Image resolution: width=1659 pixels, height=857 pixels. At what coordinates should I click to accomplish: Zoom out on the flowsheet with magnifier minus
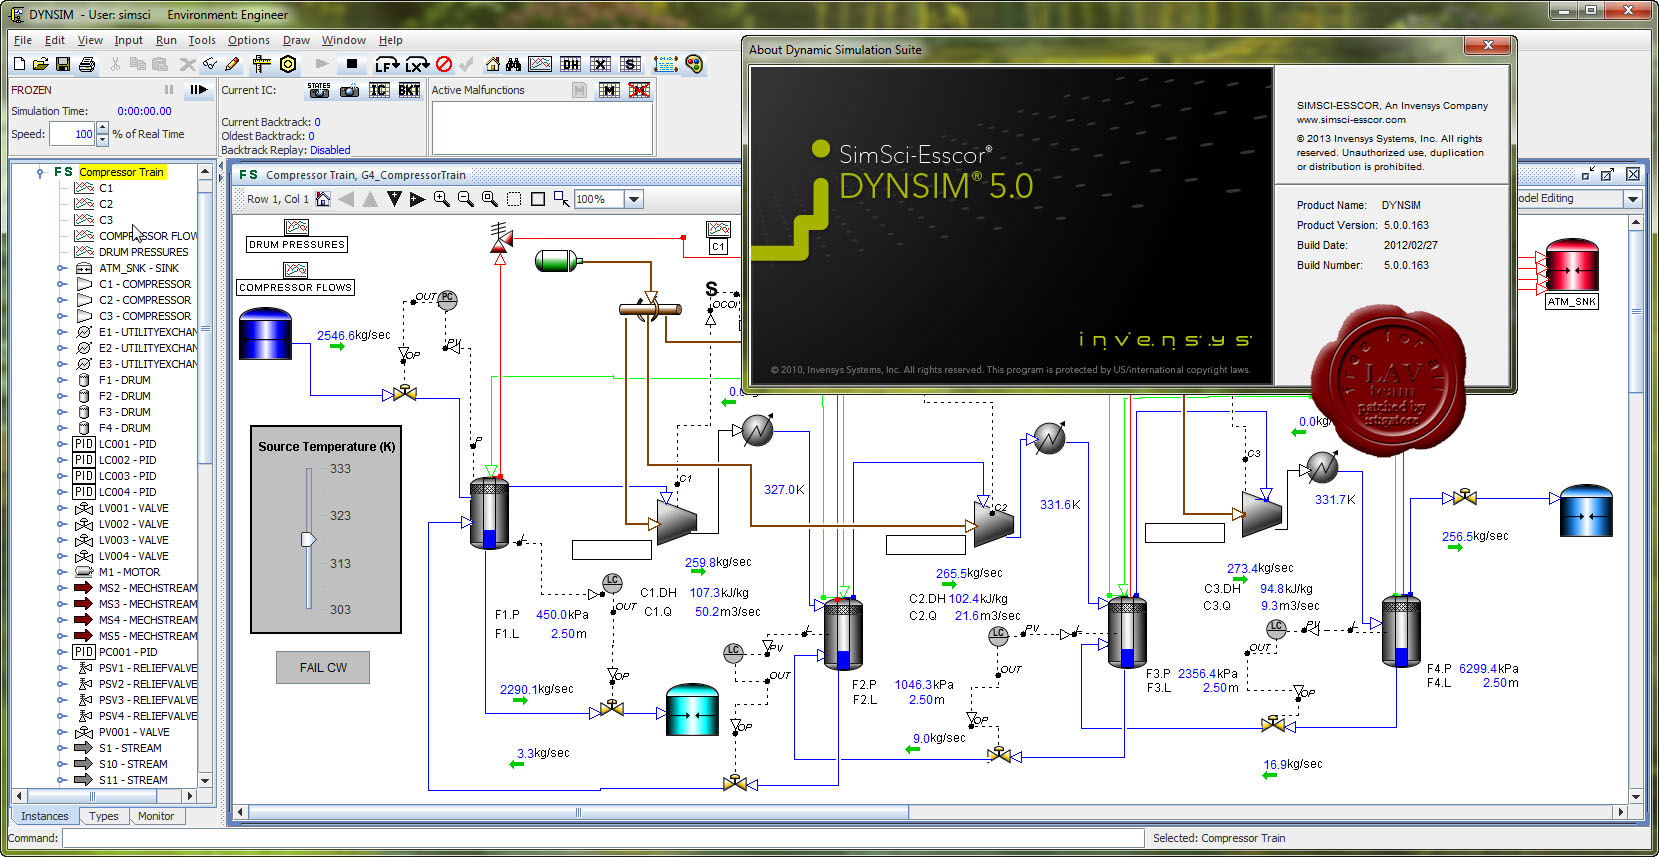point(466,199)
